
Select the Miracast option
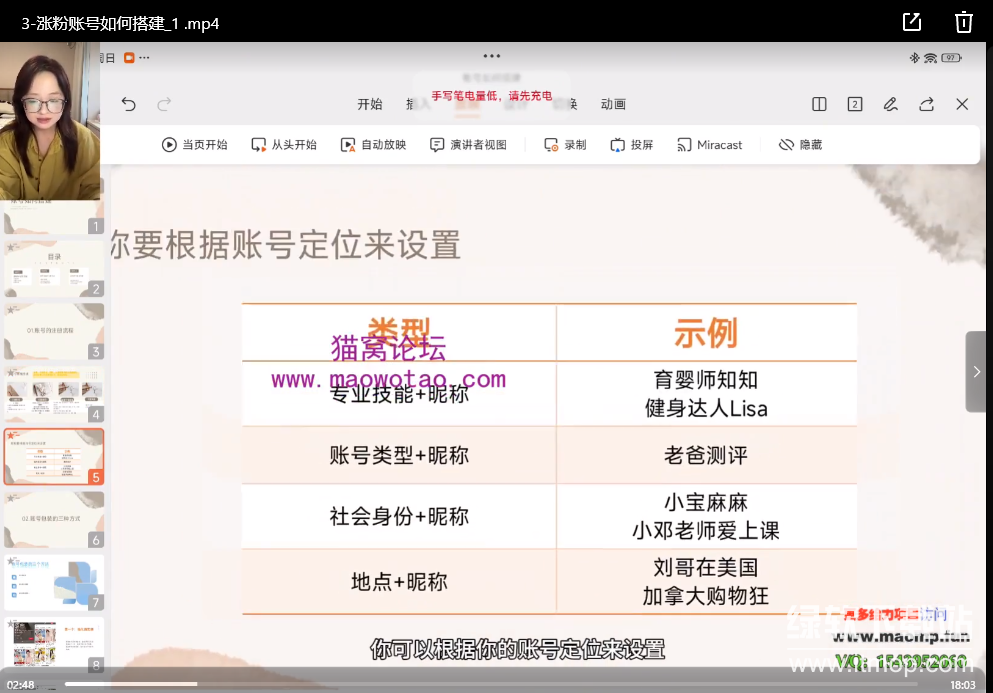point(709,145)
